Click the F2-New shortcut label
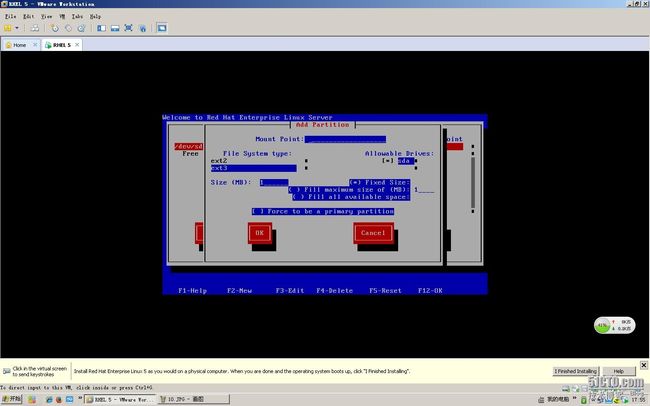The height and width of the screenshot is (406, 650). point(239,291)
